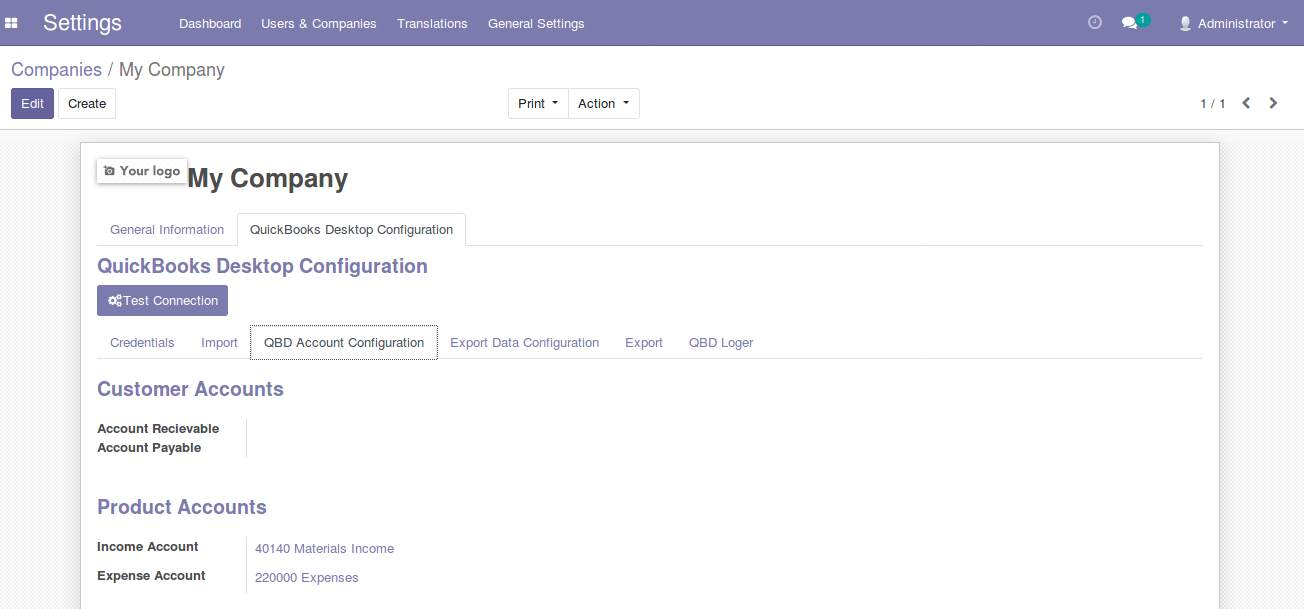
Task: Switch to the Export Data Configuration tab
Action: coord(524,342)
